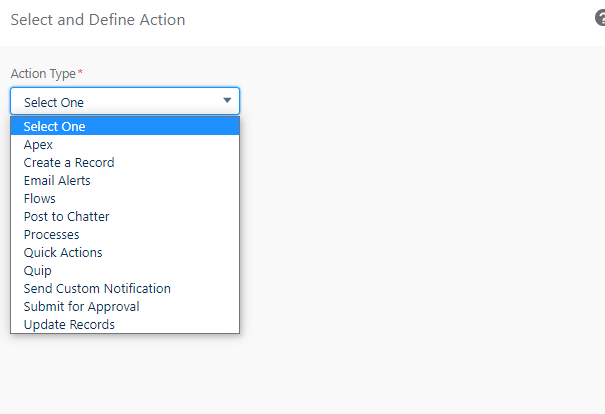The width and height of the screenshot is (605, 414).
Task: Open the Action Type combo box
Action: point(125,101)
